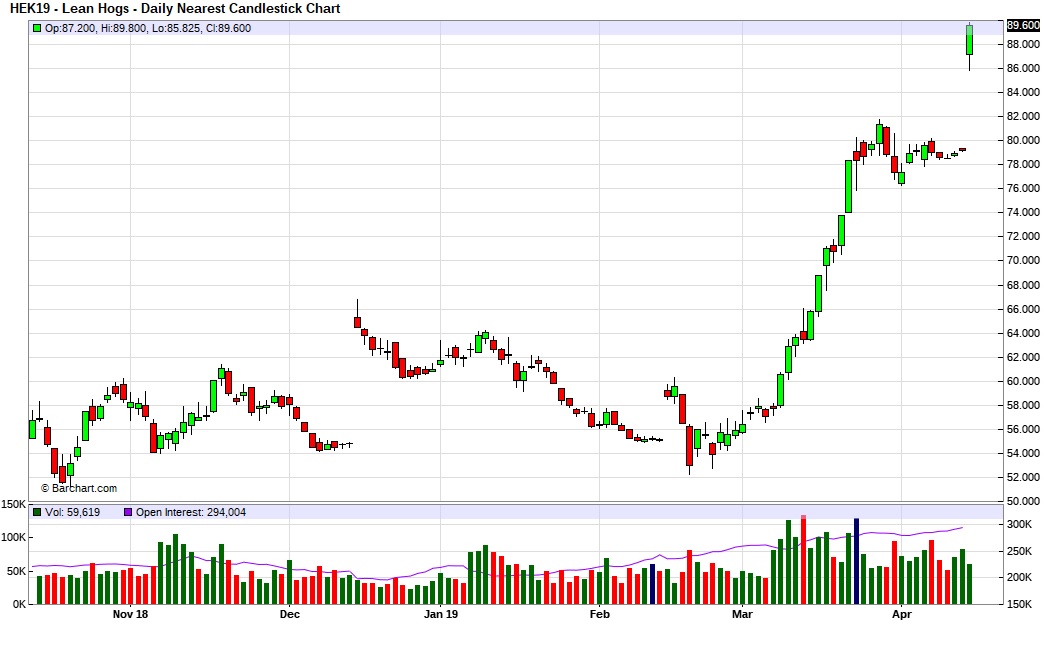Click the dark green Vol legend swatch
This screenshot has height=645, width=1045.
pos(37,512)
